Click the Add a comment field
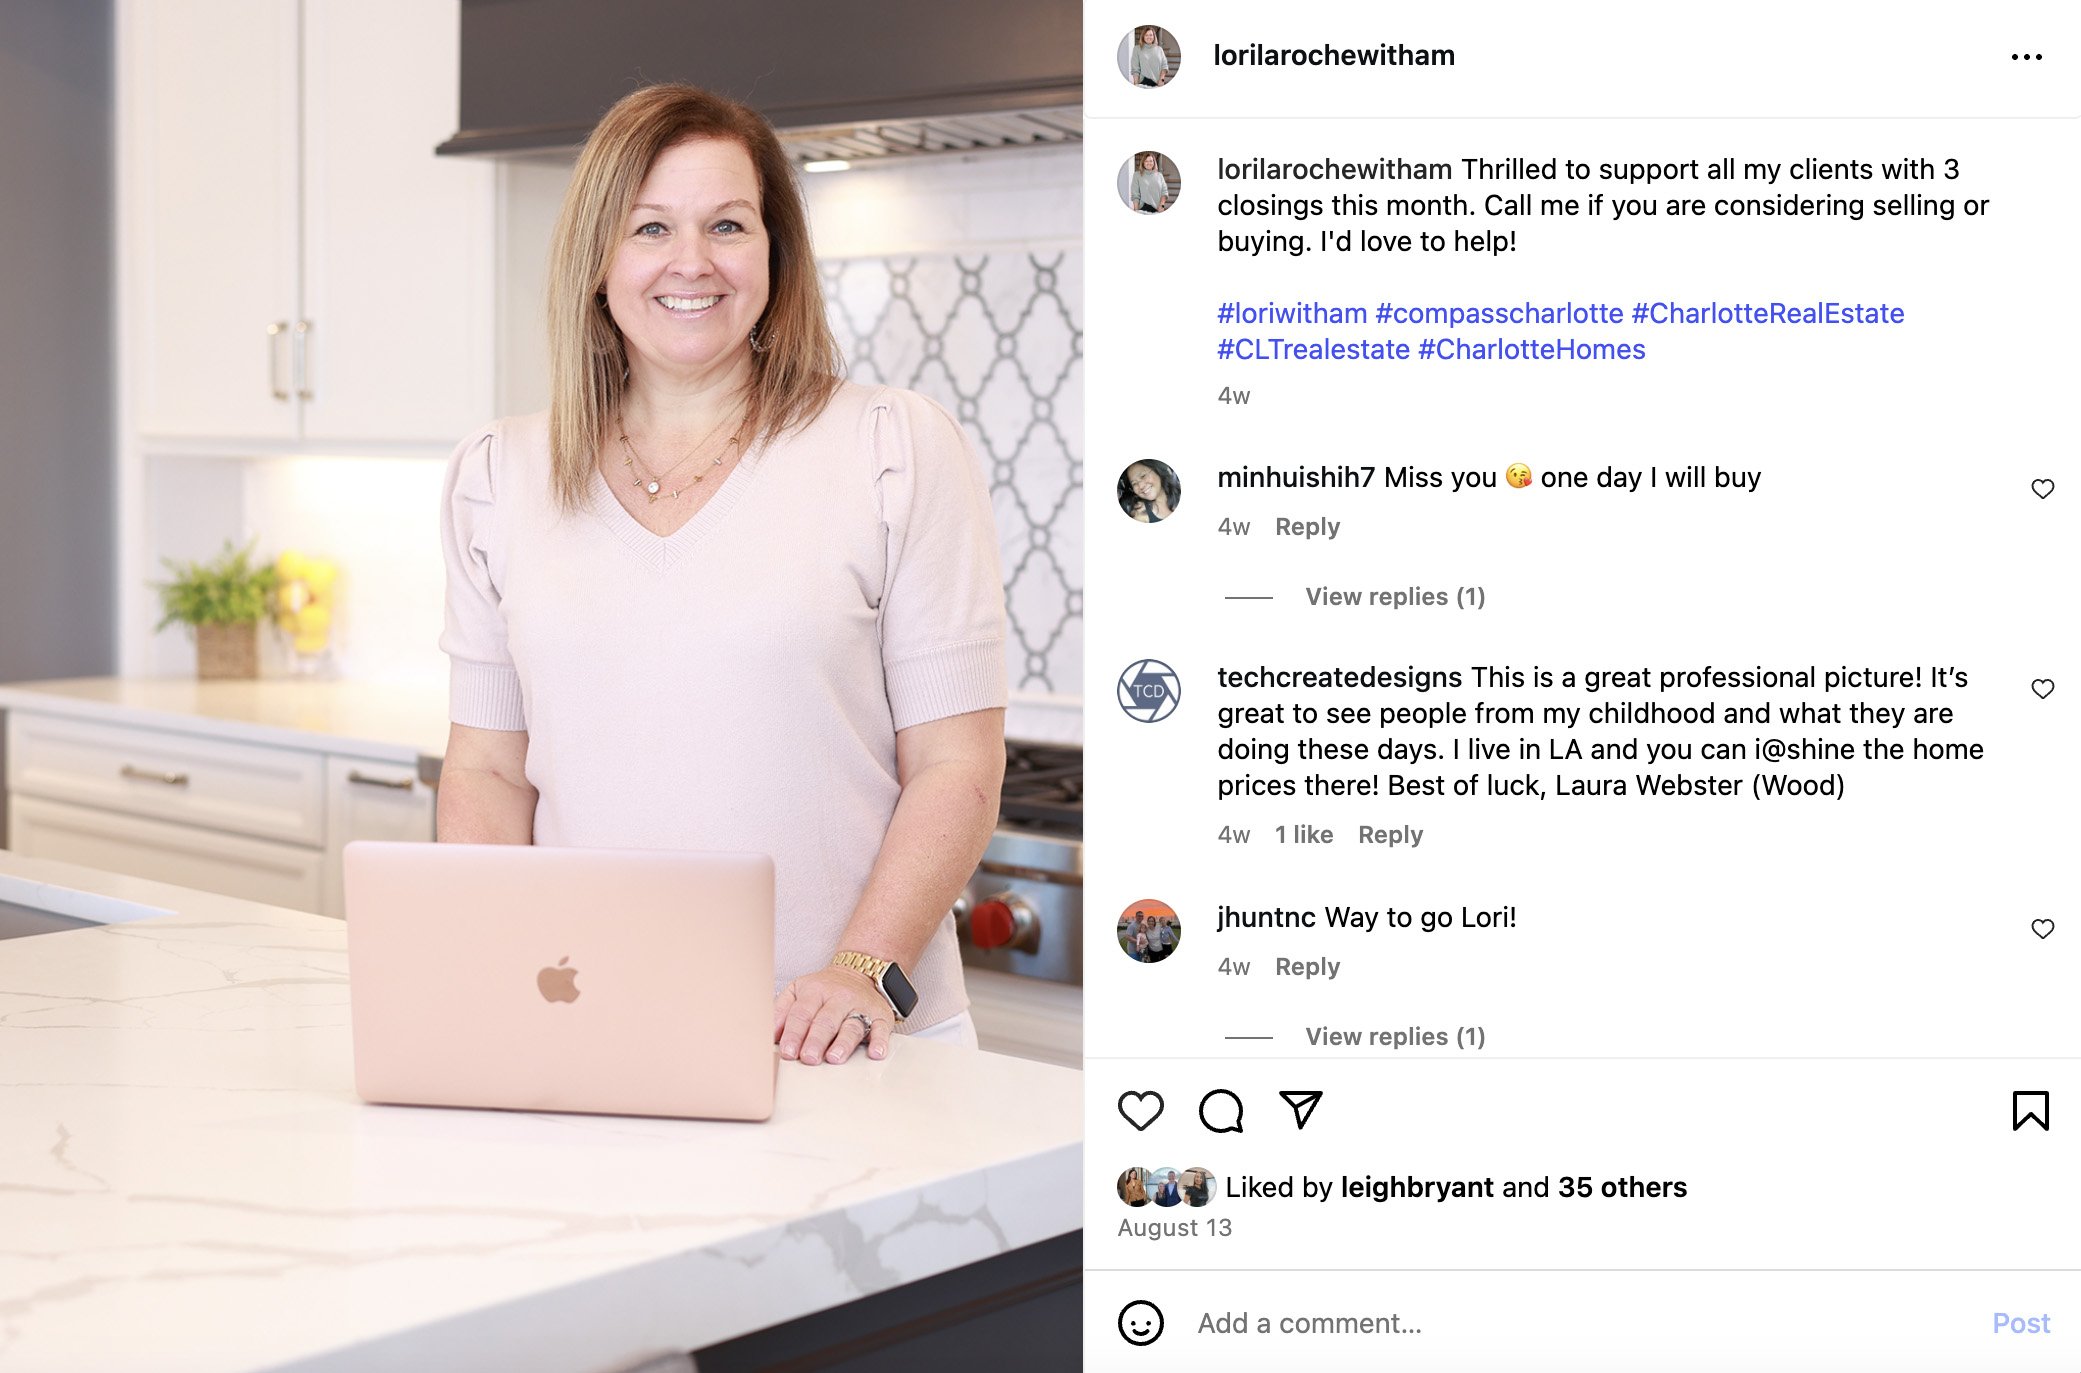2081x1373 pixels. [1580, 1323]
